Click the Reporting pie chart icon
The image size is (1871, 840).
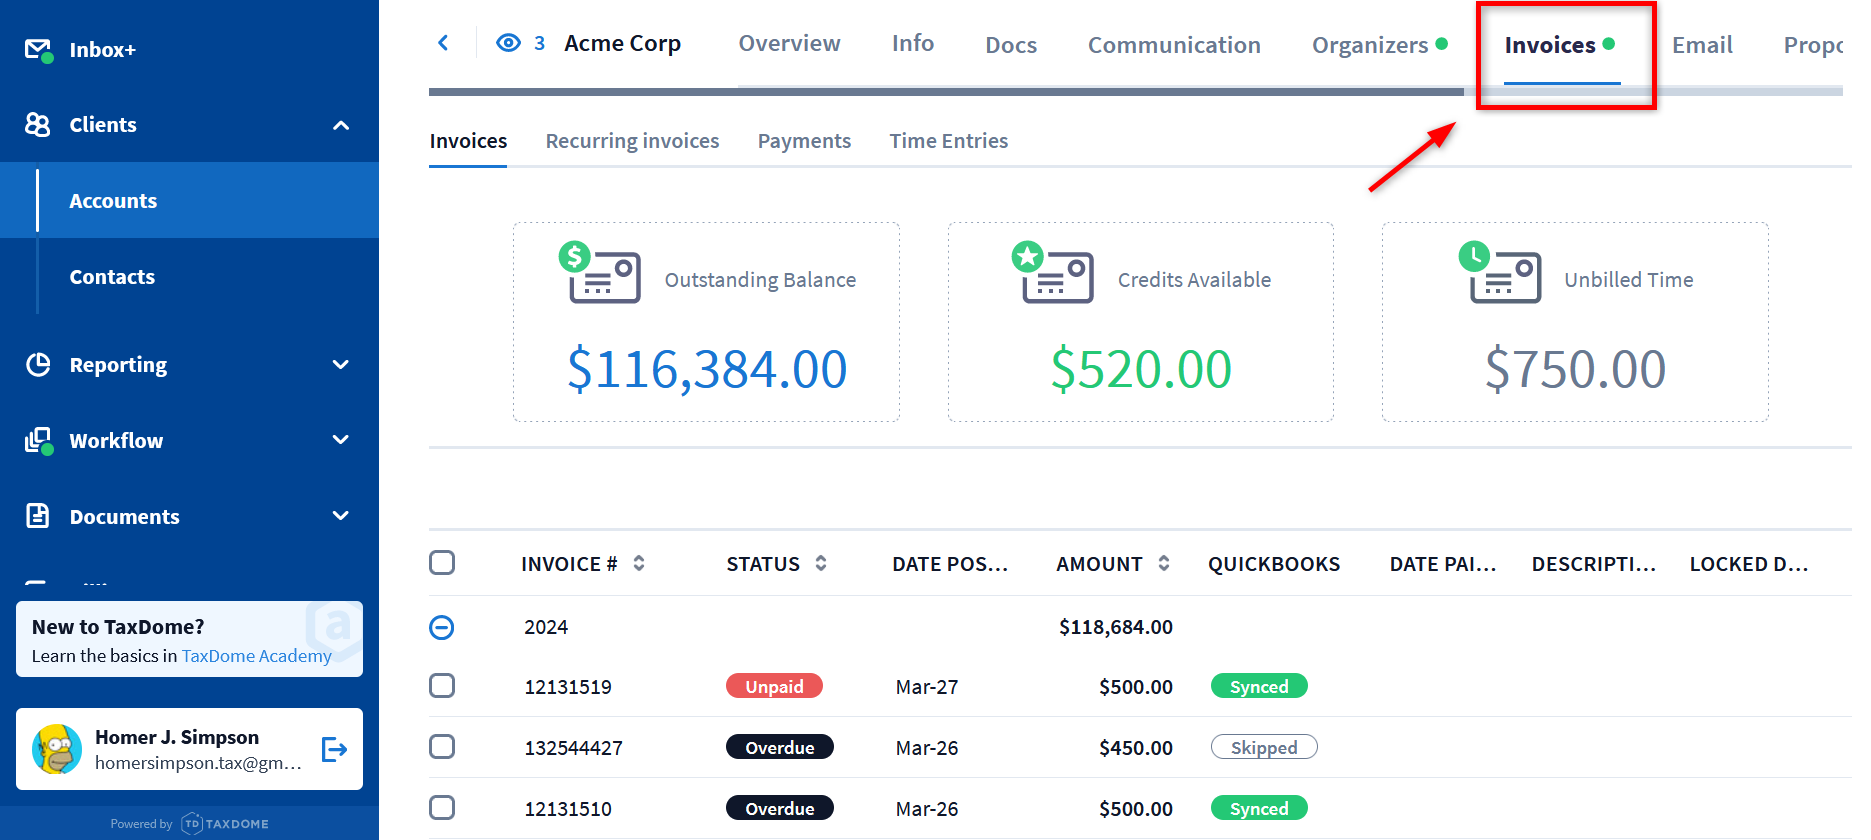click(x=38, y=365)
